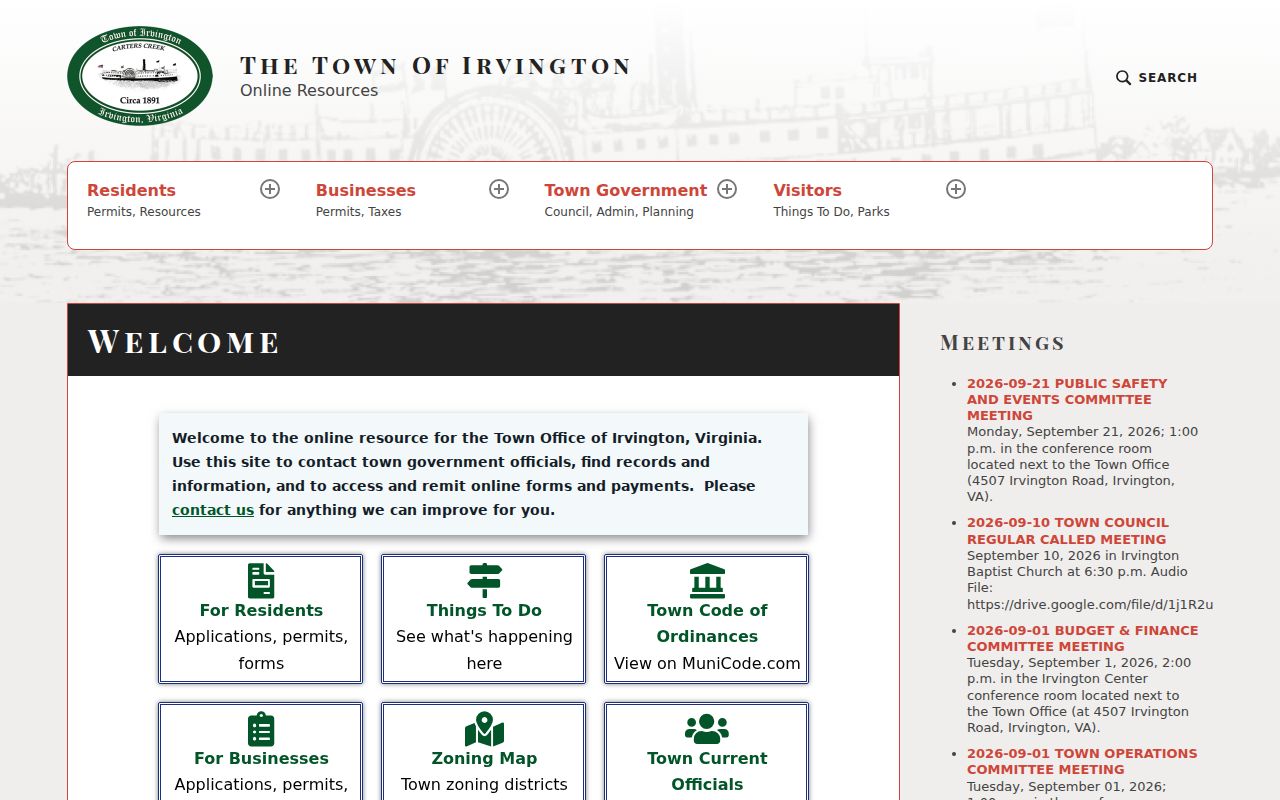Open the Zoning Map card title
Viewport: 1280px width, 800px height.
point(484,758)
